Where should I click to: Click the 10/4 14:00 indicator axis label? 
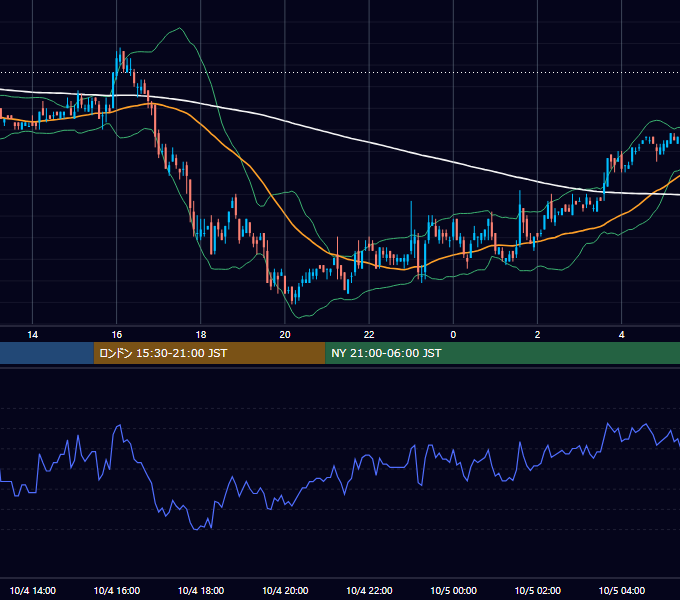pos(33,590)
